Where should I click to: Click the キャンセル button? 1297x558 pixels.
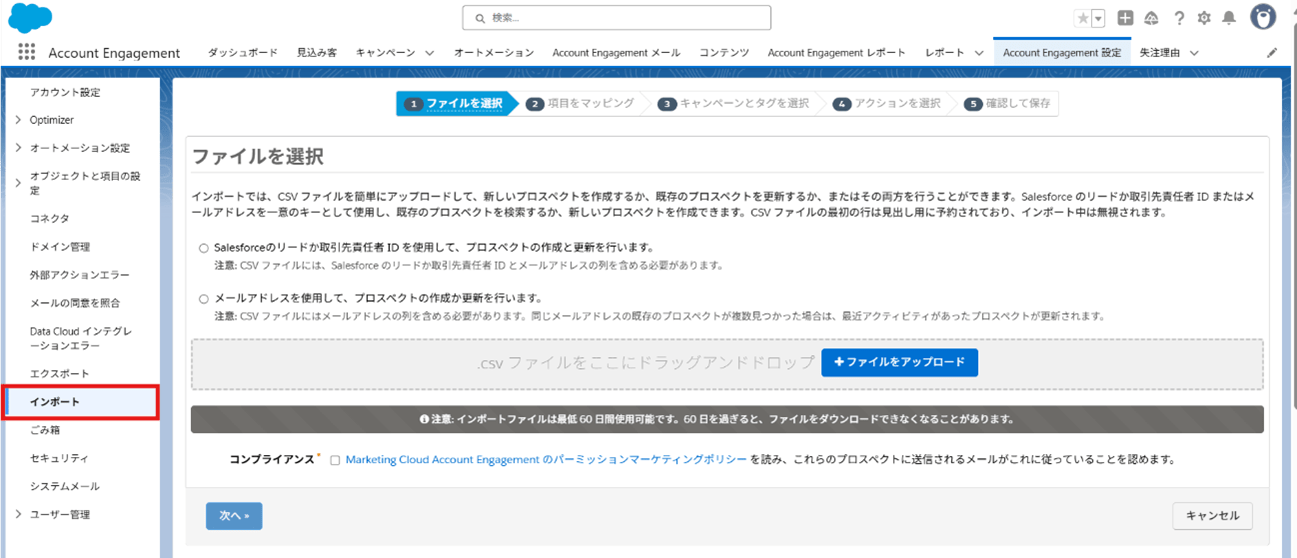[x=1212, y=515]
